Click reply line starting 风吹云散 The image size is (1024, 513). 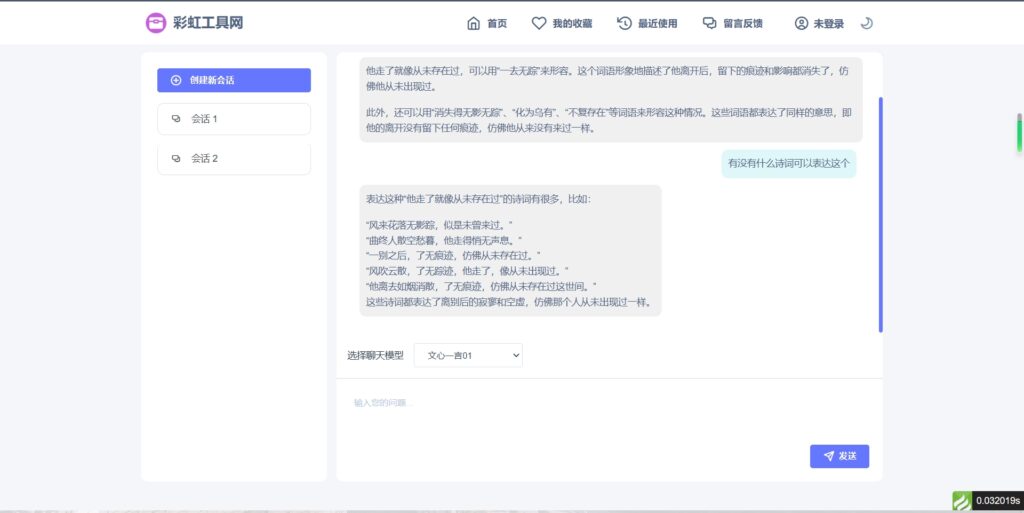(467, 271)
